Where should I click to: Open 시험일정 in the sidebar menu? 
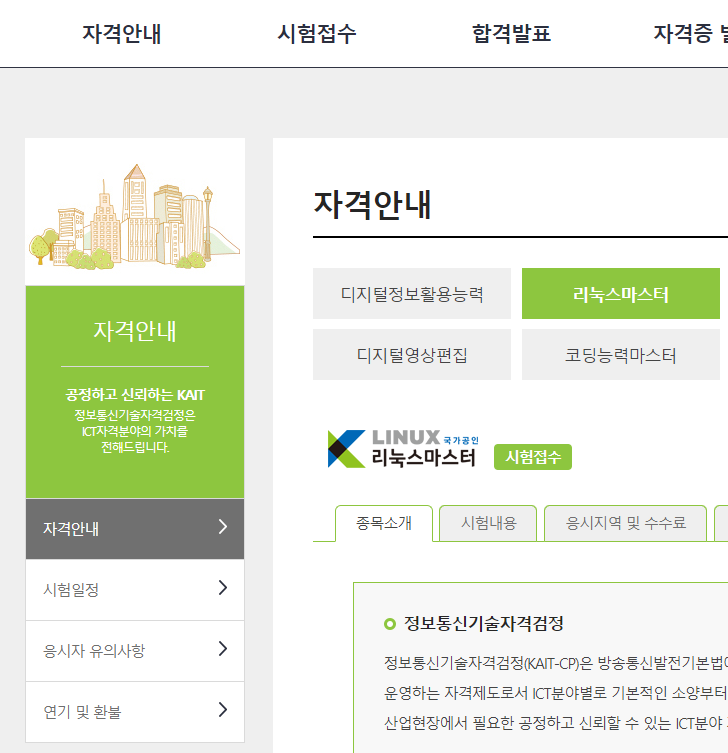click(135, 590)
